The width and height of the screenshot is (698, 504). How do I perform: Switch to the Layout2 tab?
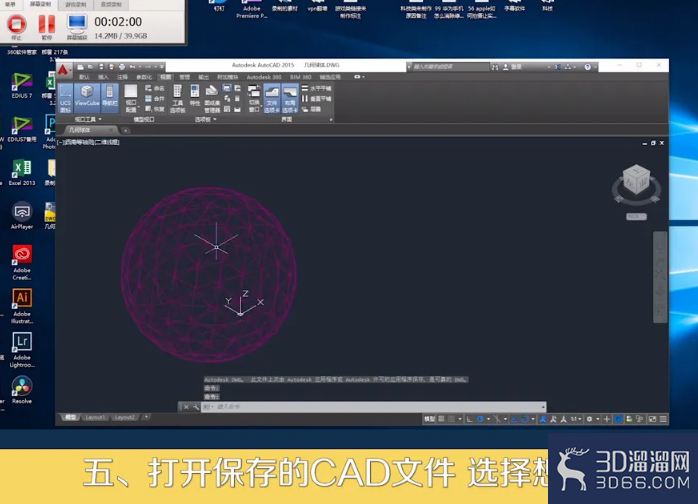tap(124, 417)
